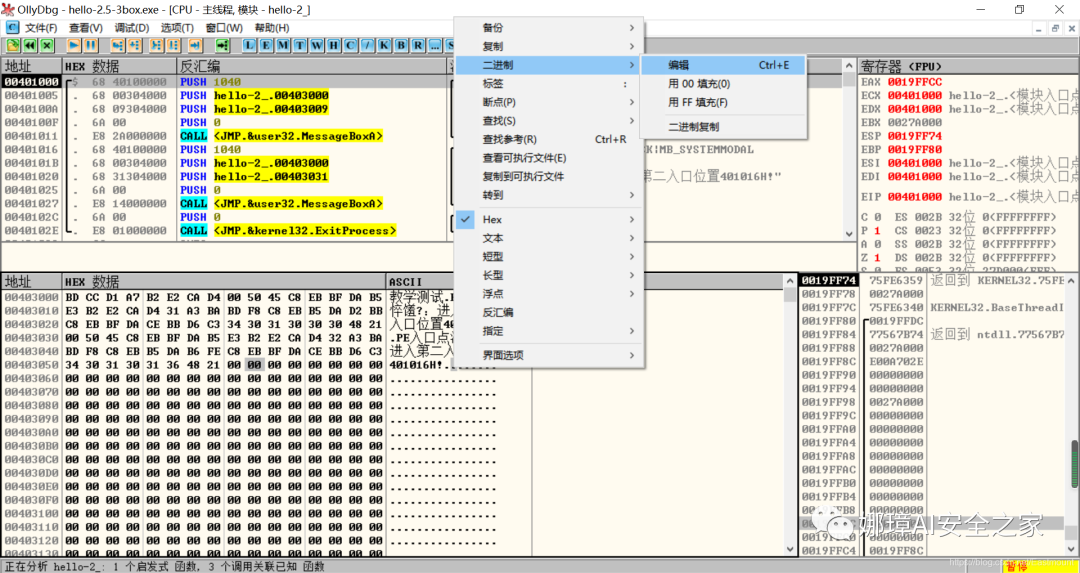Go to address green toolbar icon

coord(222,45)
